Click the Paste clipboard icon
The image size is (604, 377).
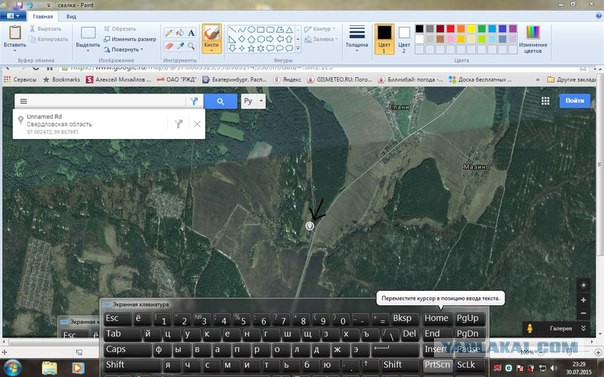(15, 33)
